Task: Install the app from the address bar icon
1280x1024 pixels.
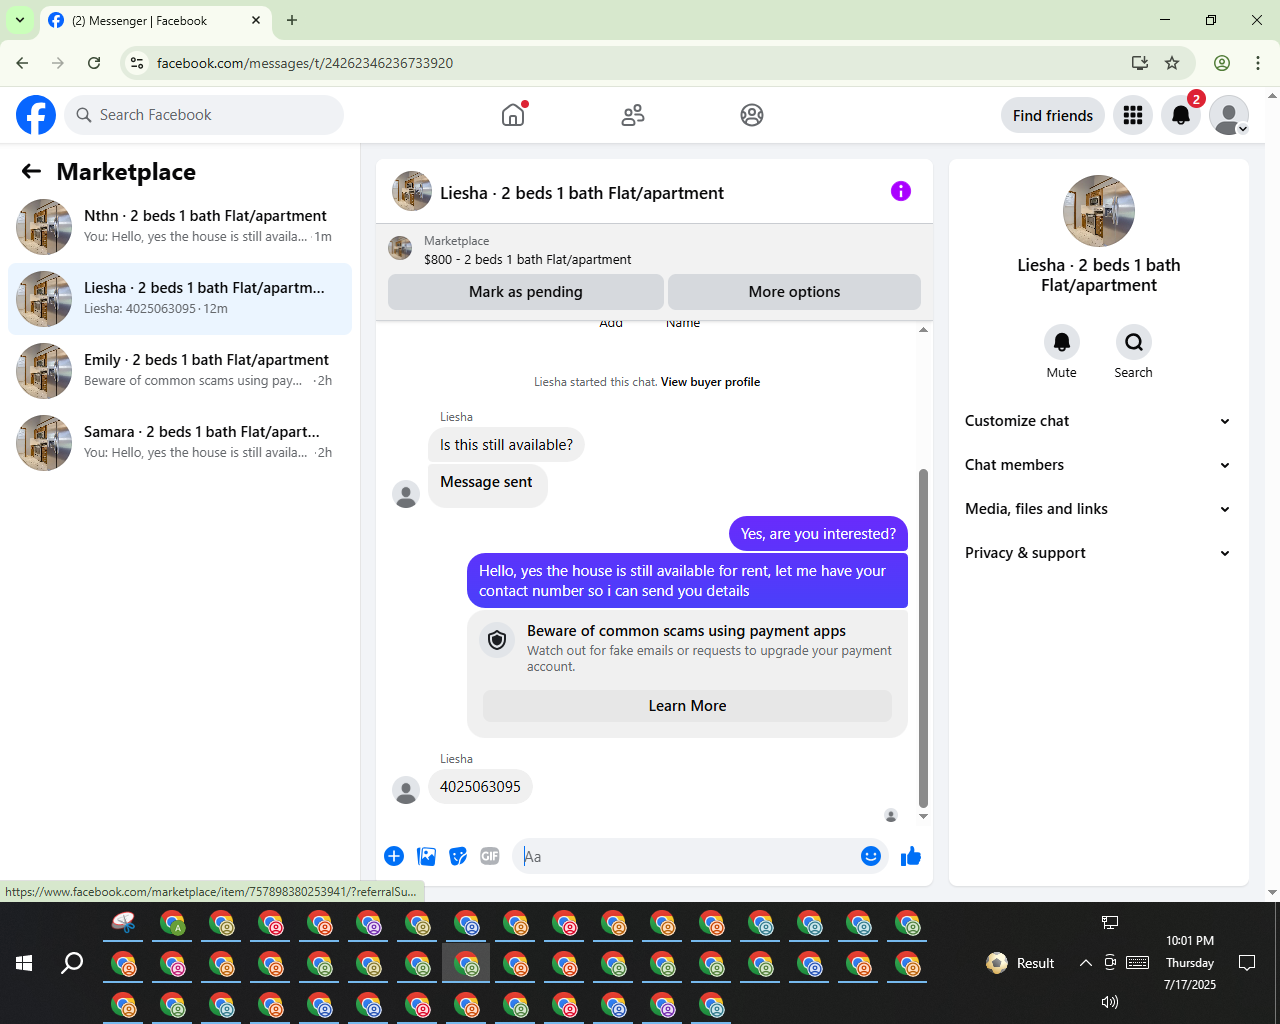Action: (1140, 63)
